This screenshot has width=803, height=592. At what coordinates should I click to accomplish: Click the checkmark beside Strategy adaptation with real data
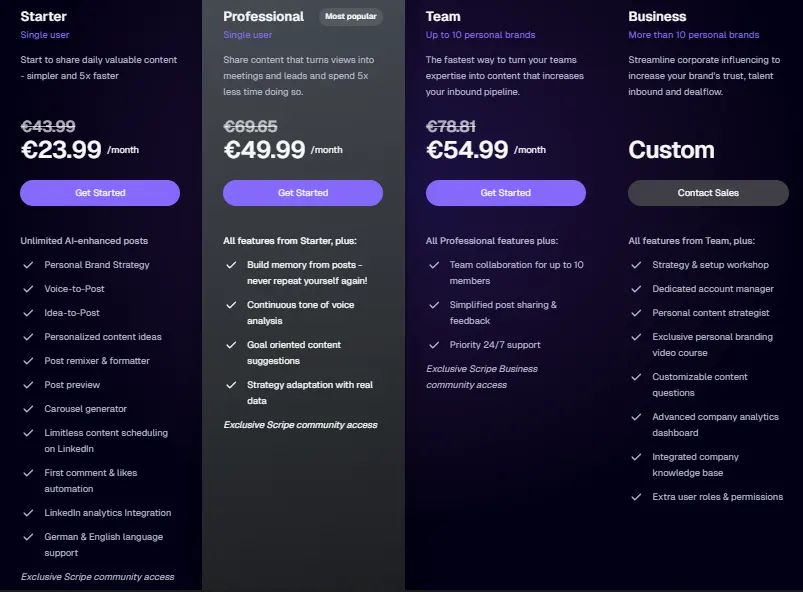coord(233,385)
